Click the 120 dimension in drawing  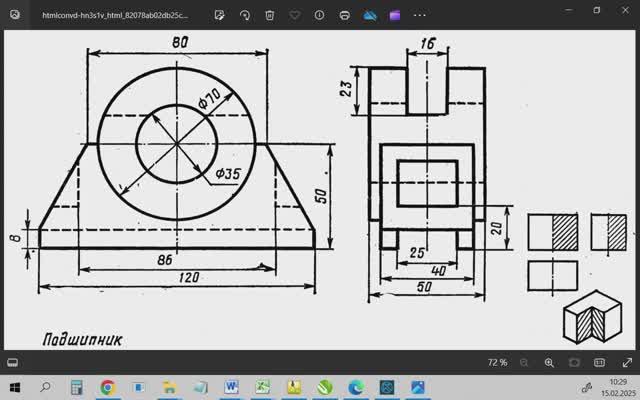[x=189, y=278]
